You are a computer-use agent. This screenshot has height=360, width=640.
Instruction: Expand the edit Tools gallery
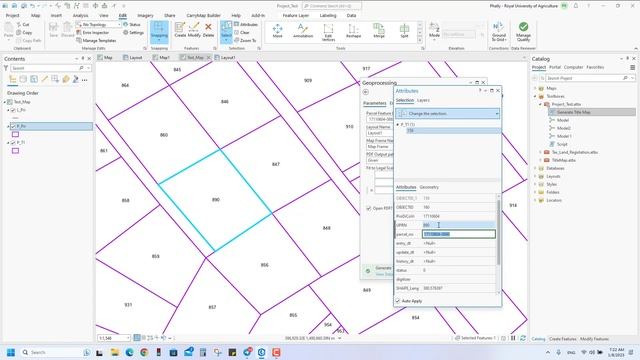click(x=420, y=40)
